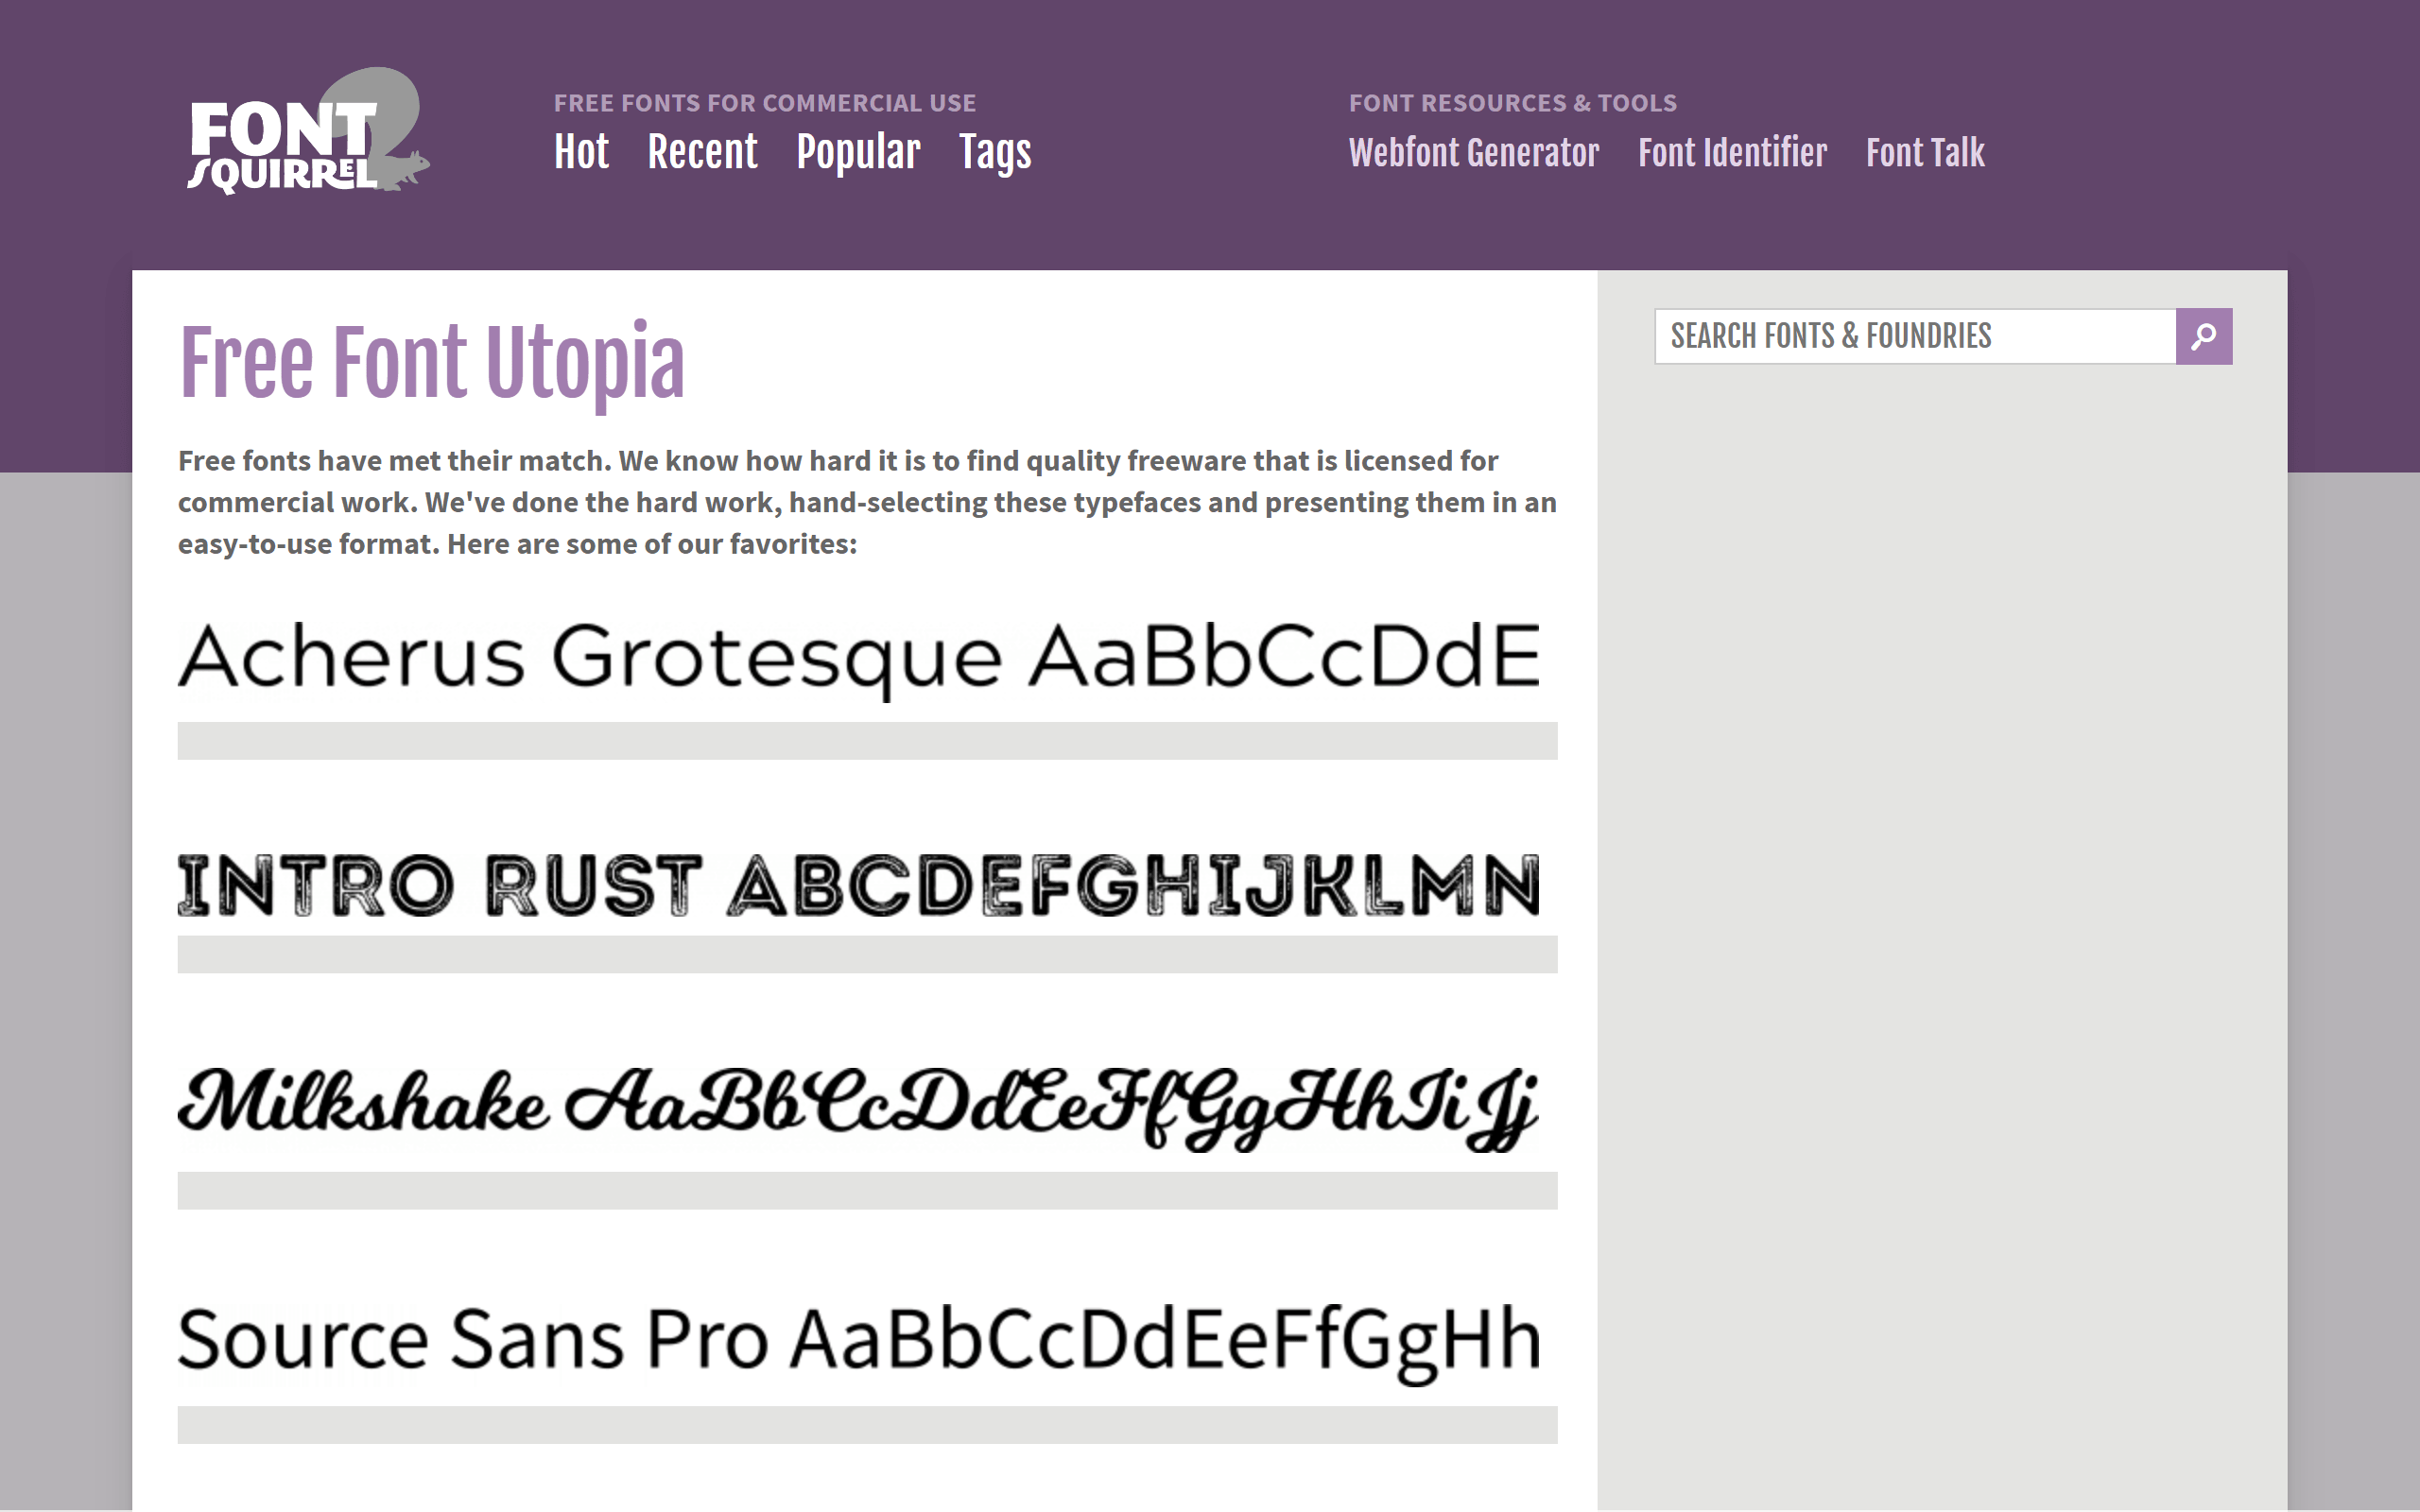The height and width of the screenshot is (1512, 2420).
Task: Click the 'Free fonts have met their match' paragraph
Action: click(867, 502)
